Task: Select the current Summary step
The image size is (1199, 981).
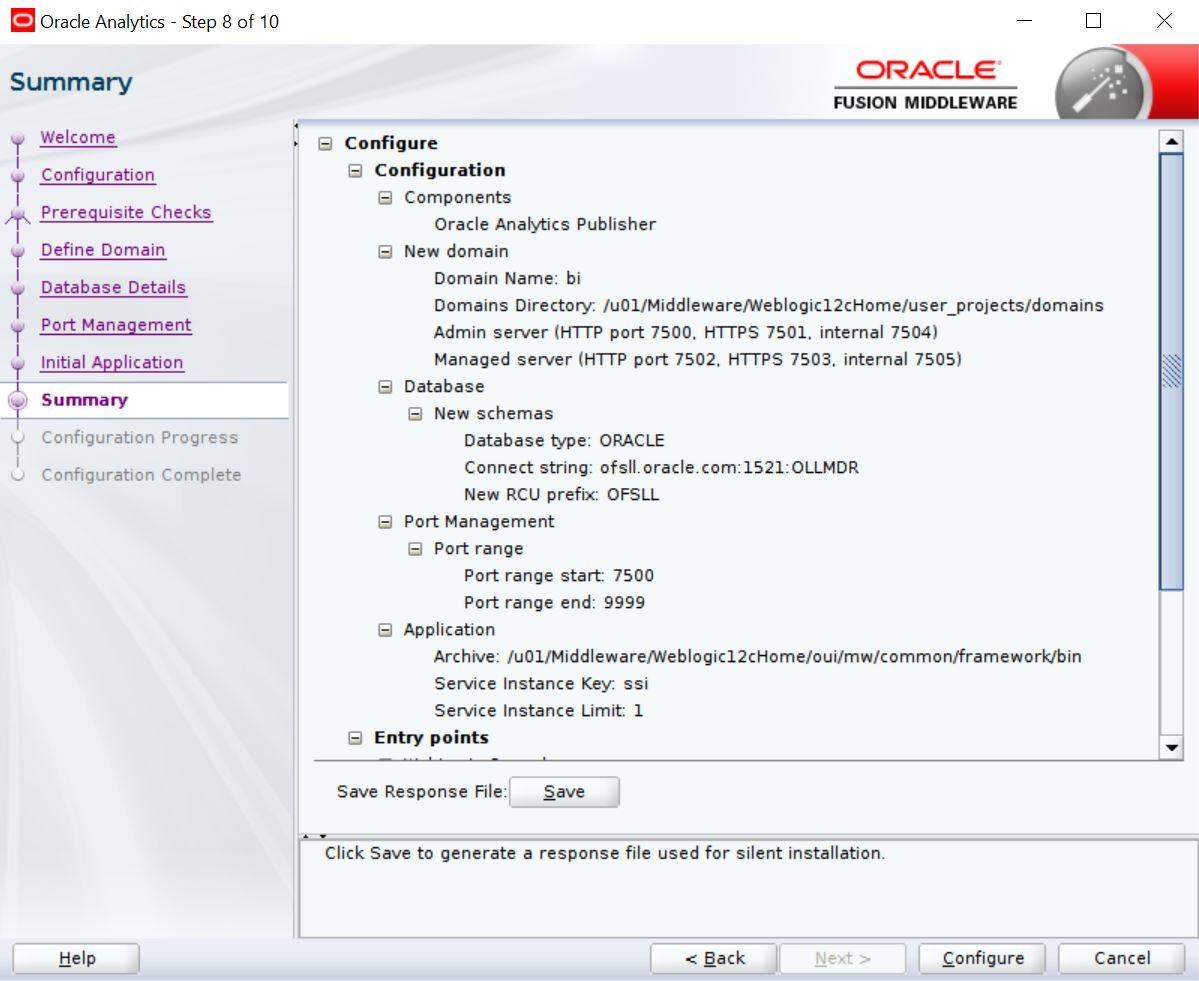Action: tap(84, 400)
